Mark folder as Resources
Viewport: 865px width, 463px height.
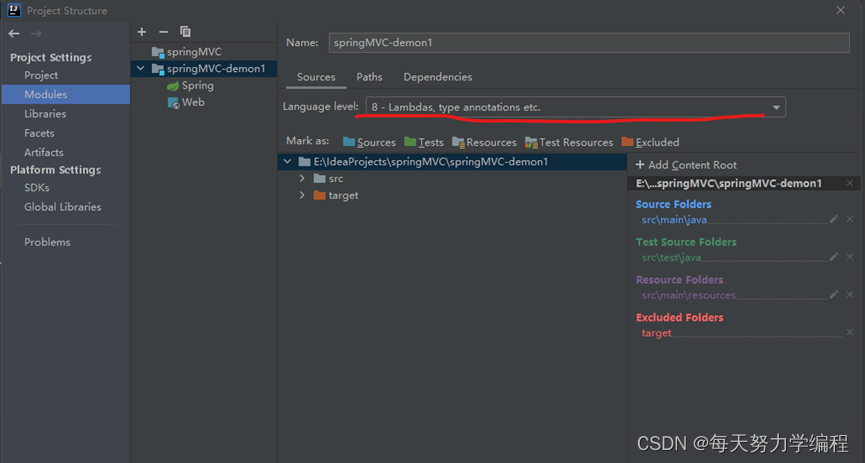(x=484, y=142)
